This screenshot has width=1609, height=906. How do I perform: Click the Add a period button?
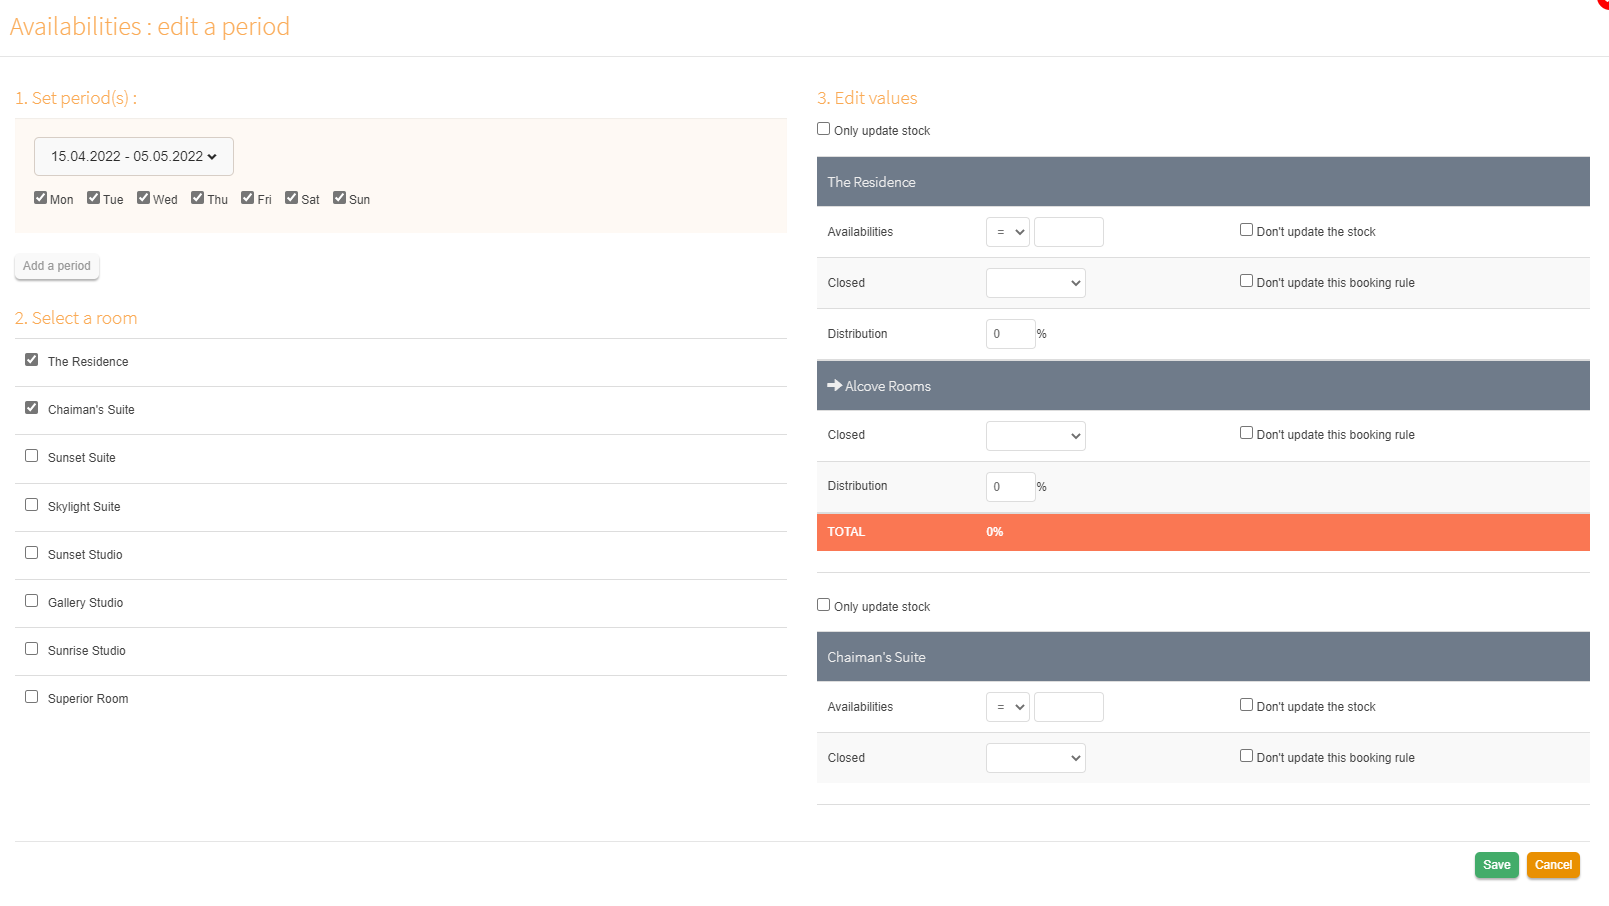pyautogui.click(x=57, y=266)
